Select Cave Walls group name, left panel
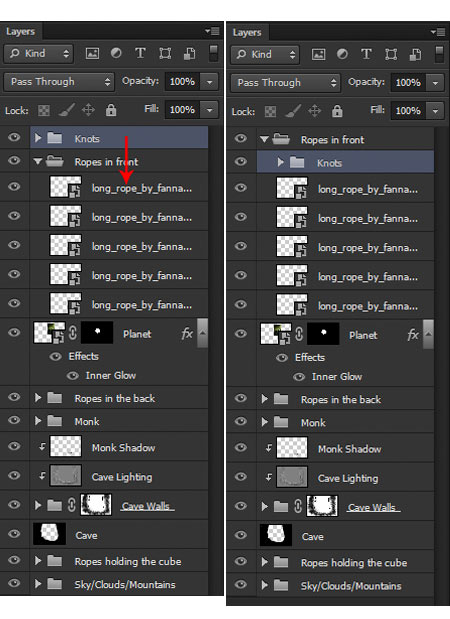This screenshot has width=450, height=619. [147, 506]
